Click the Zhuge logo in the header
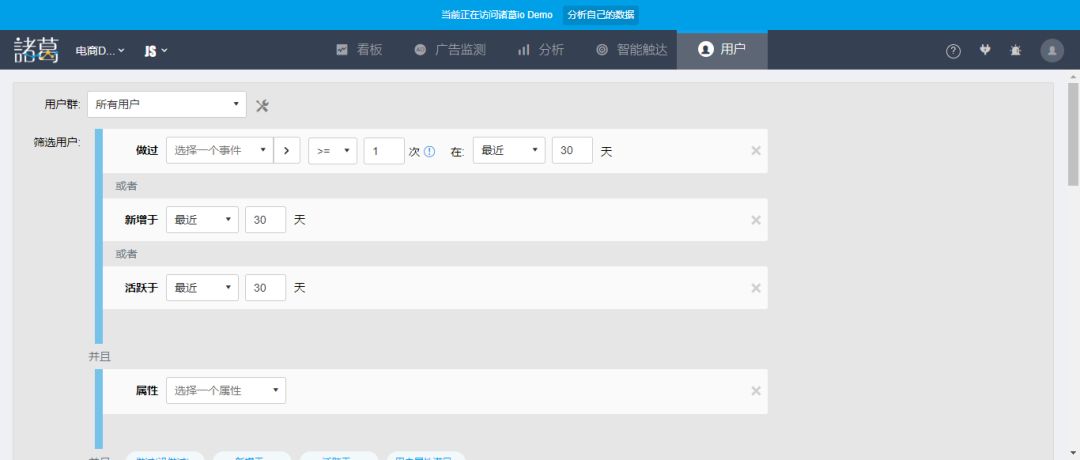The image size is (1080, 460). pos(37,50)
